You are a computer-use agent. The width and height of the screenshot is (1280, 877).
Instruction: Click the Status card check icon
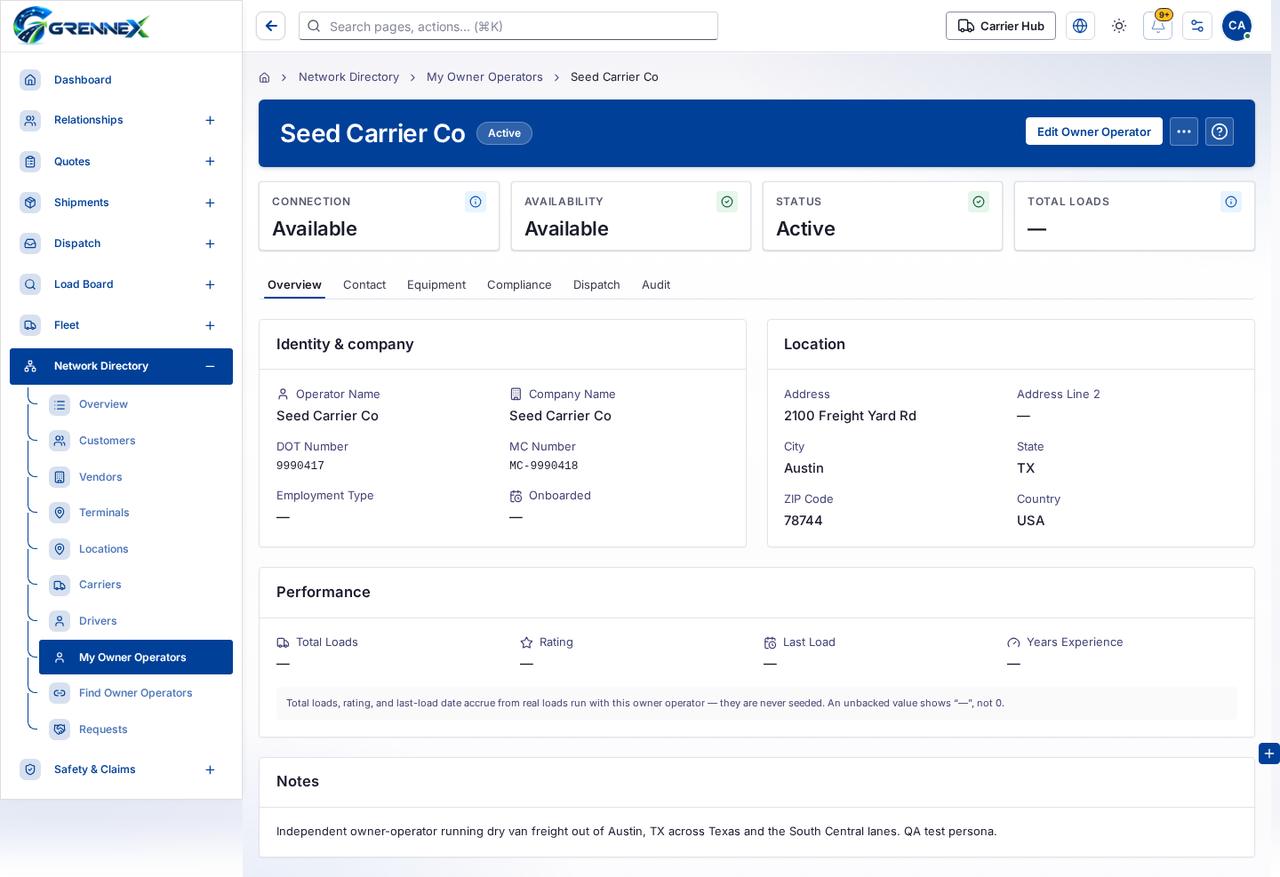tap(978, 201)
